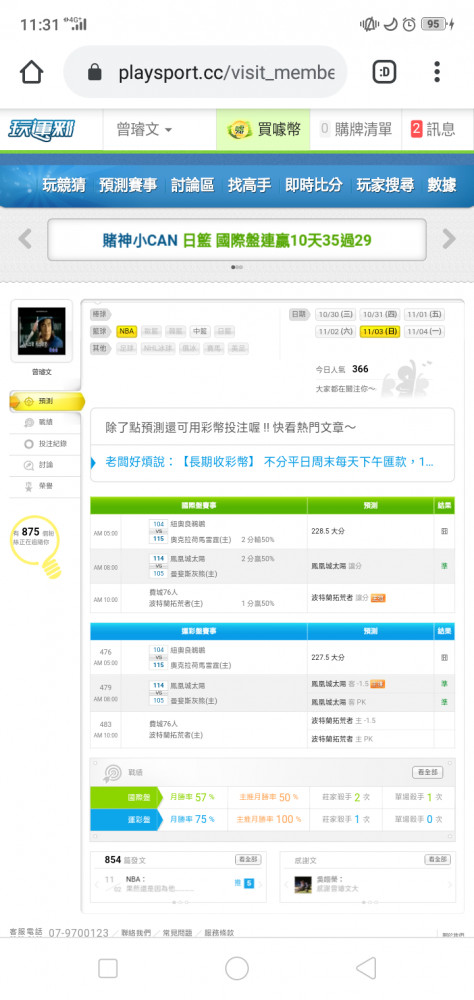Select date 11/03 (日)
Image resolution: width=474 pixels, height=1000 pixels.
click(x=380, y=332)
